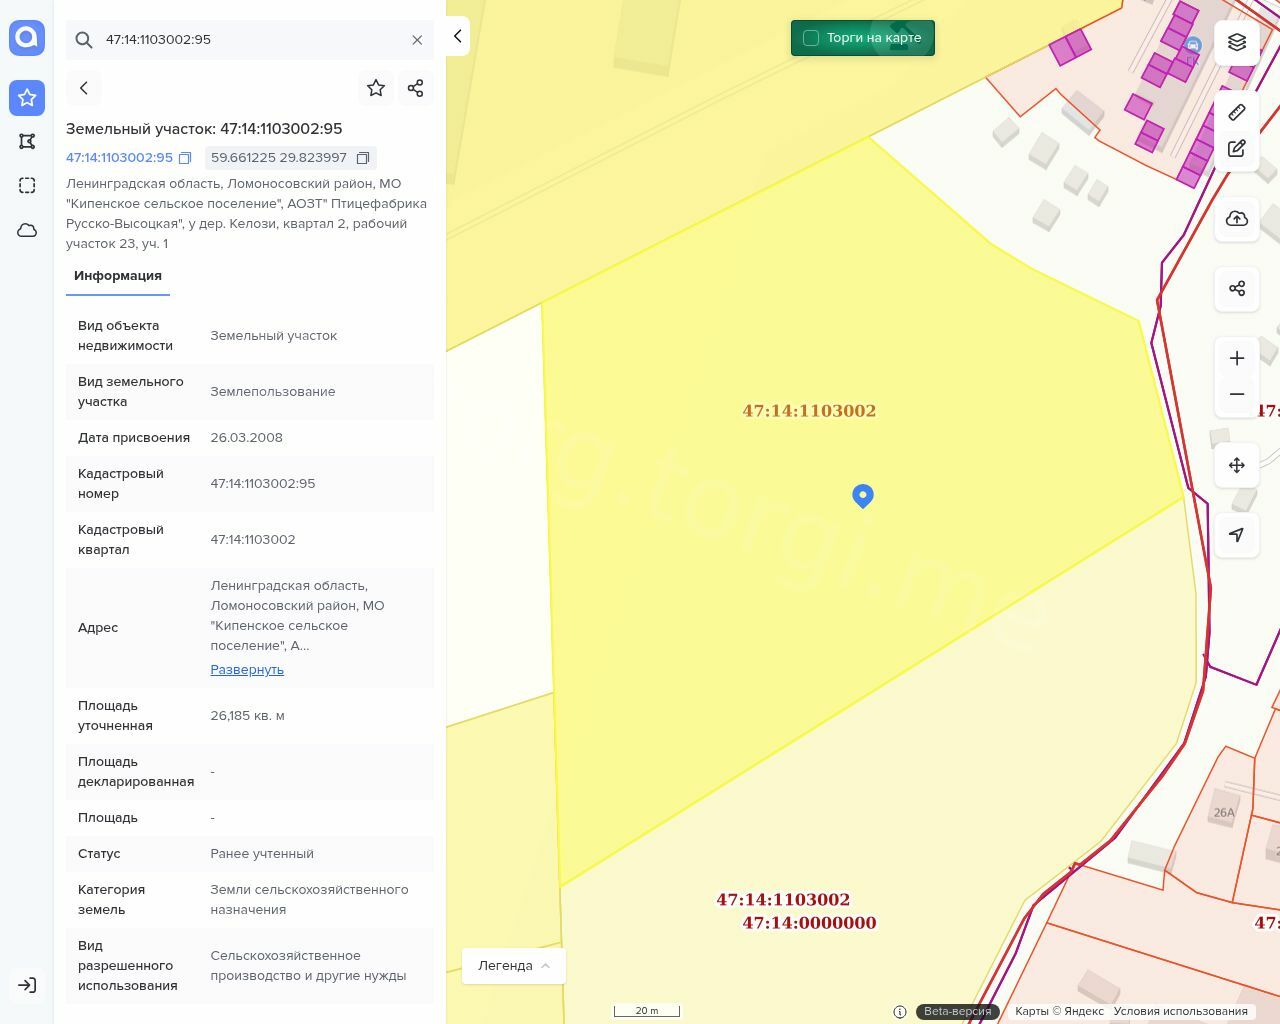1280x1024 pixels.
Task: Open the map layers panel
Action: point(1237,42)
